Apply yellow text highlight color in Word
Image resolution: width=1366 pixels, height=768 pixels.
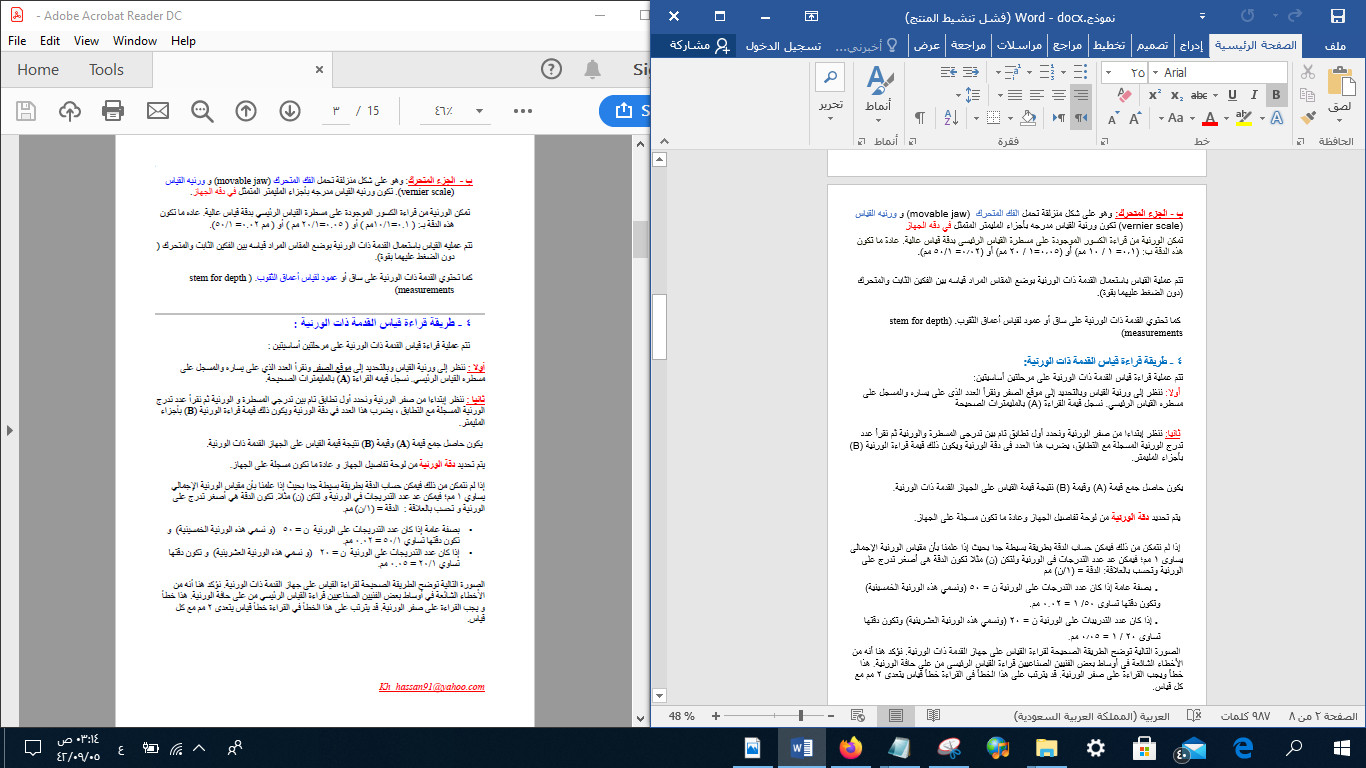point(1244,120)
